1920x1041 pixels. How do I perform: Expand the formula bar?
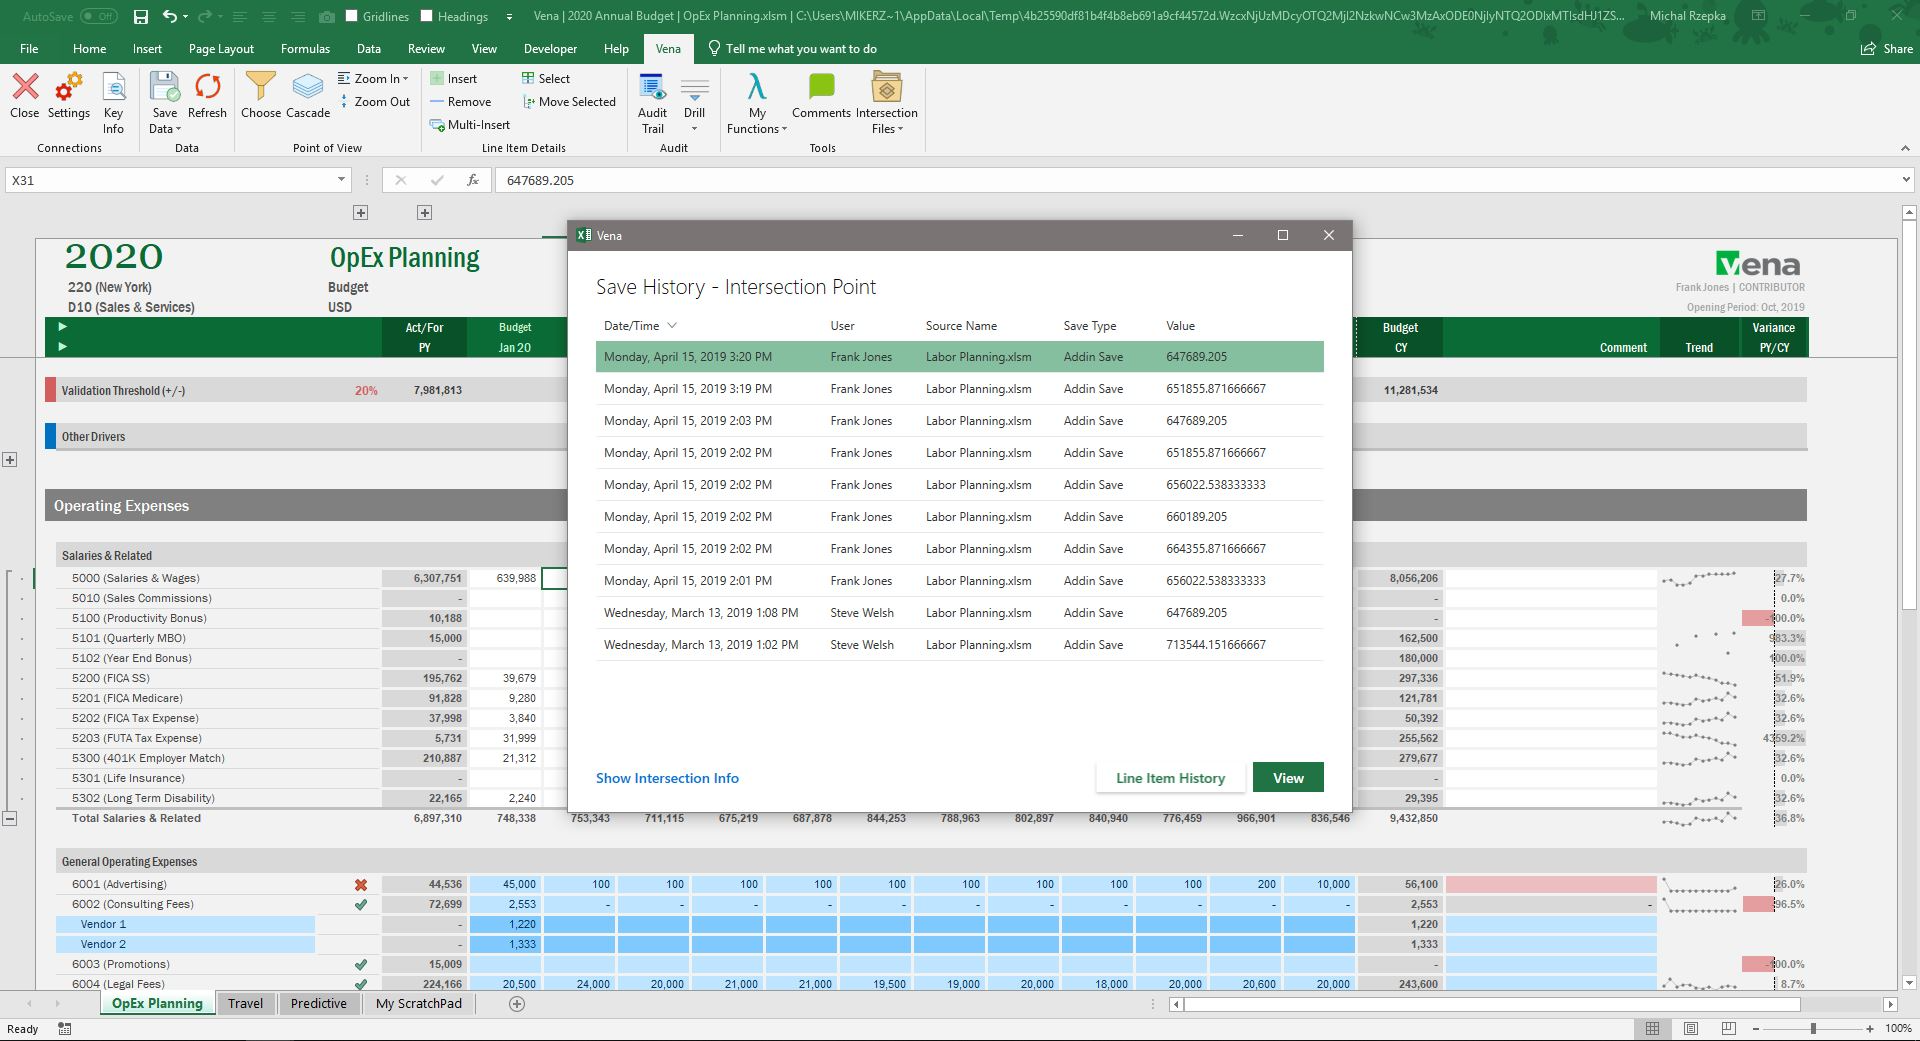(1904, 180)
